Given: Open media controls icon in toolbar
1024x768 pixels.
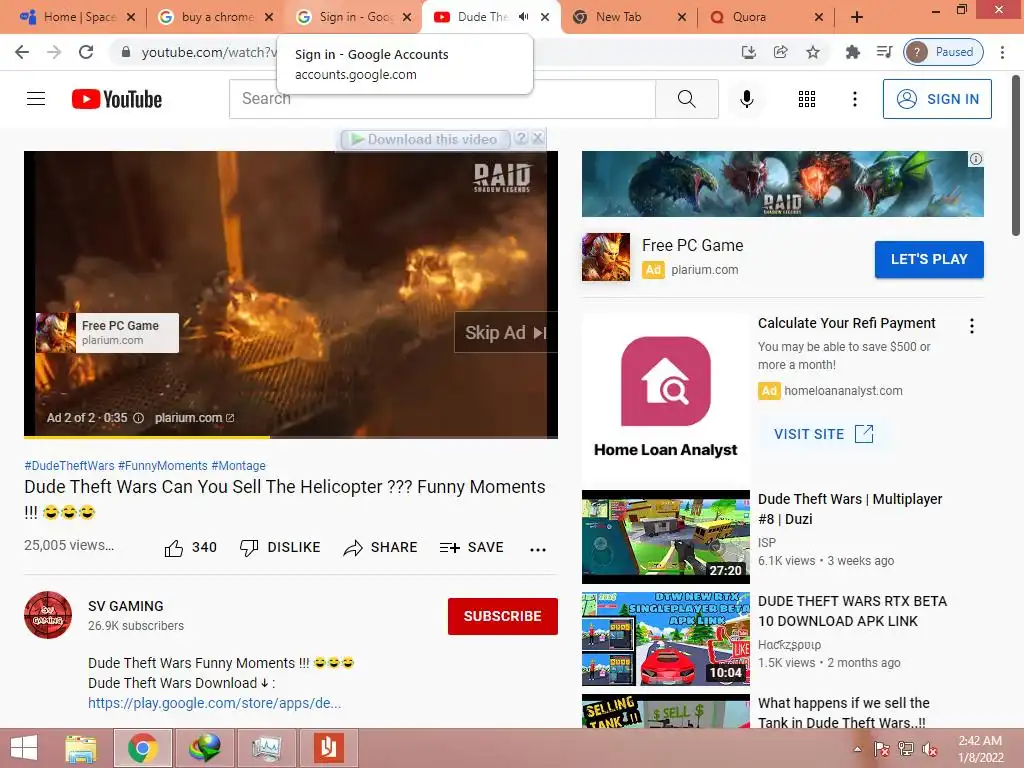Looking at the screenshot, I should click(x=884, y=52).
